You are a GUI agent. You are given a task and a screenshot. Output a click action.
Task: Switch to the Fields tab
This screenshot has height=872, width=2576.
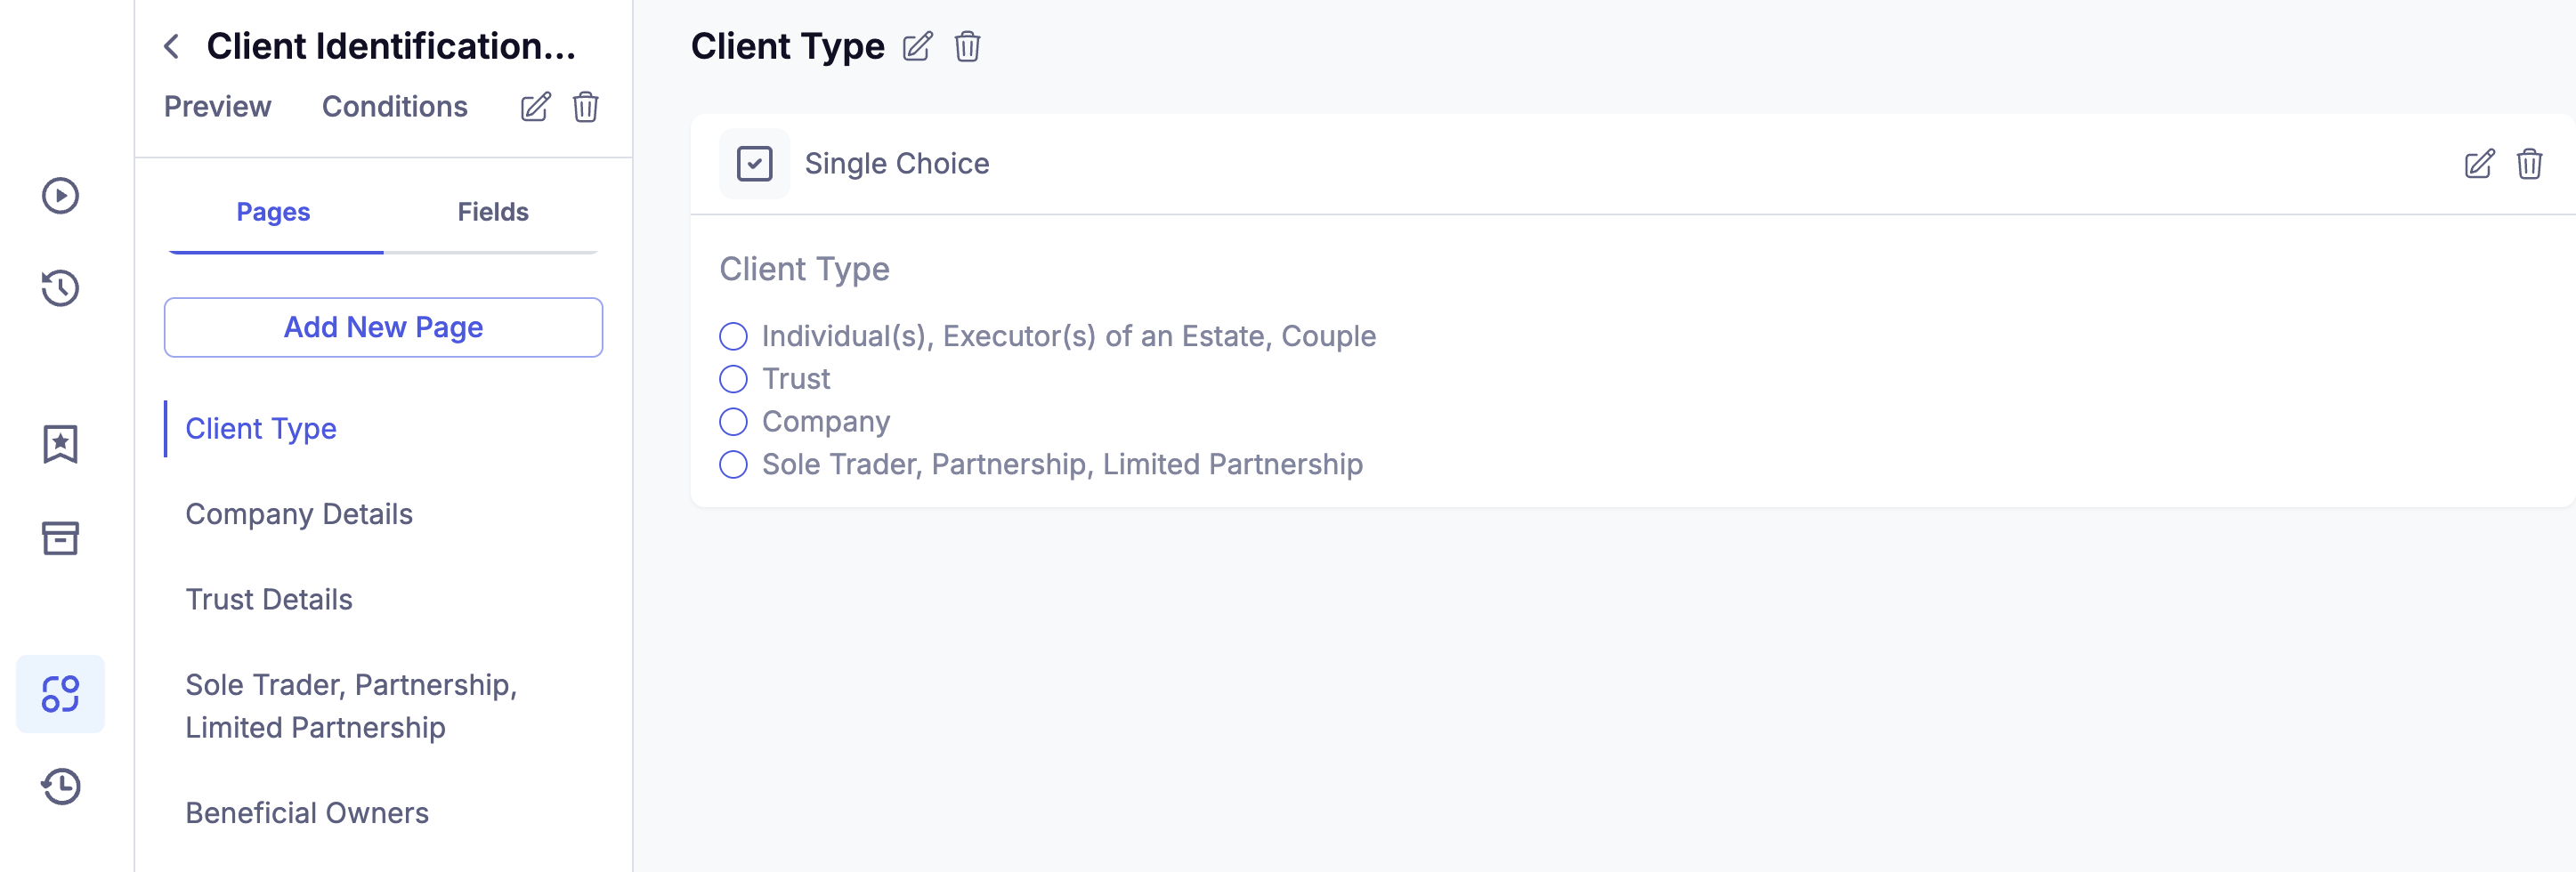[492, 212]
